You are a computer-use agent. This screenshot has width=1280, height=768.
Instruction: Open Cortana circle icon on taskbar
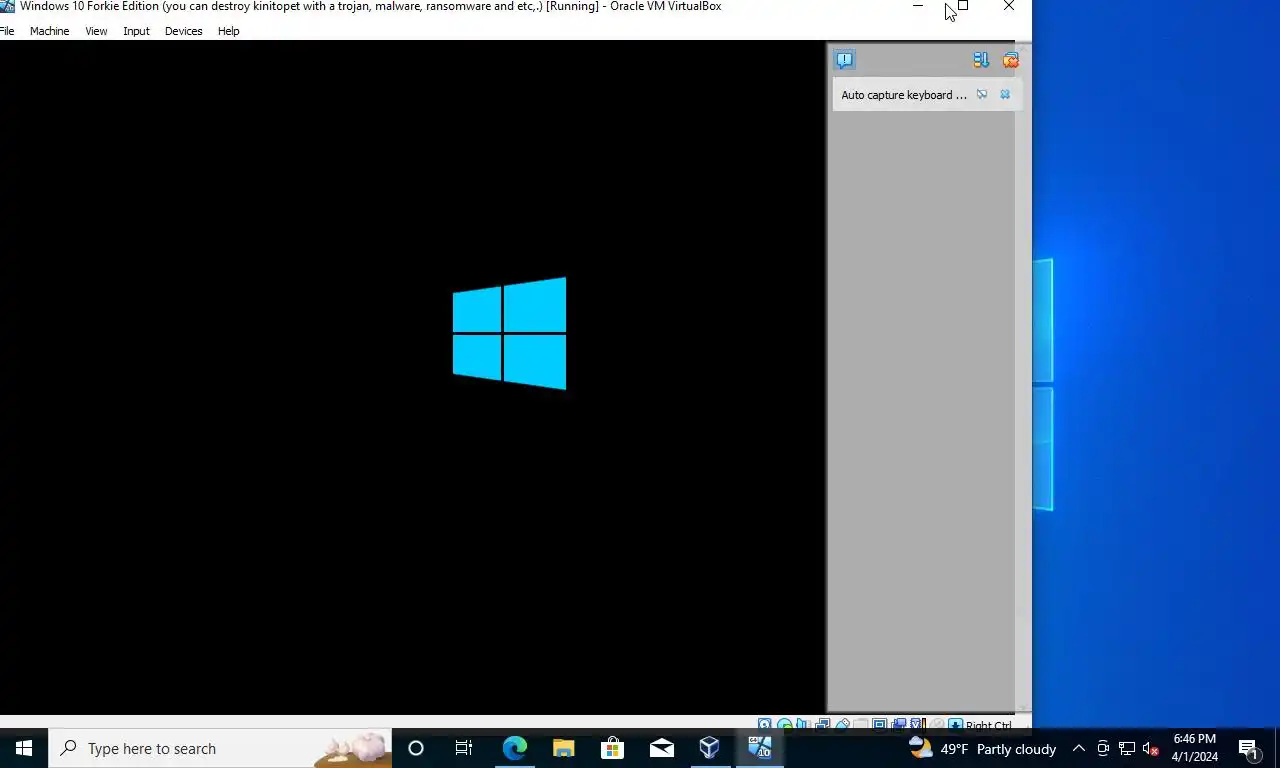[x=416, y=748]
